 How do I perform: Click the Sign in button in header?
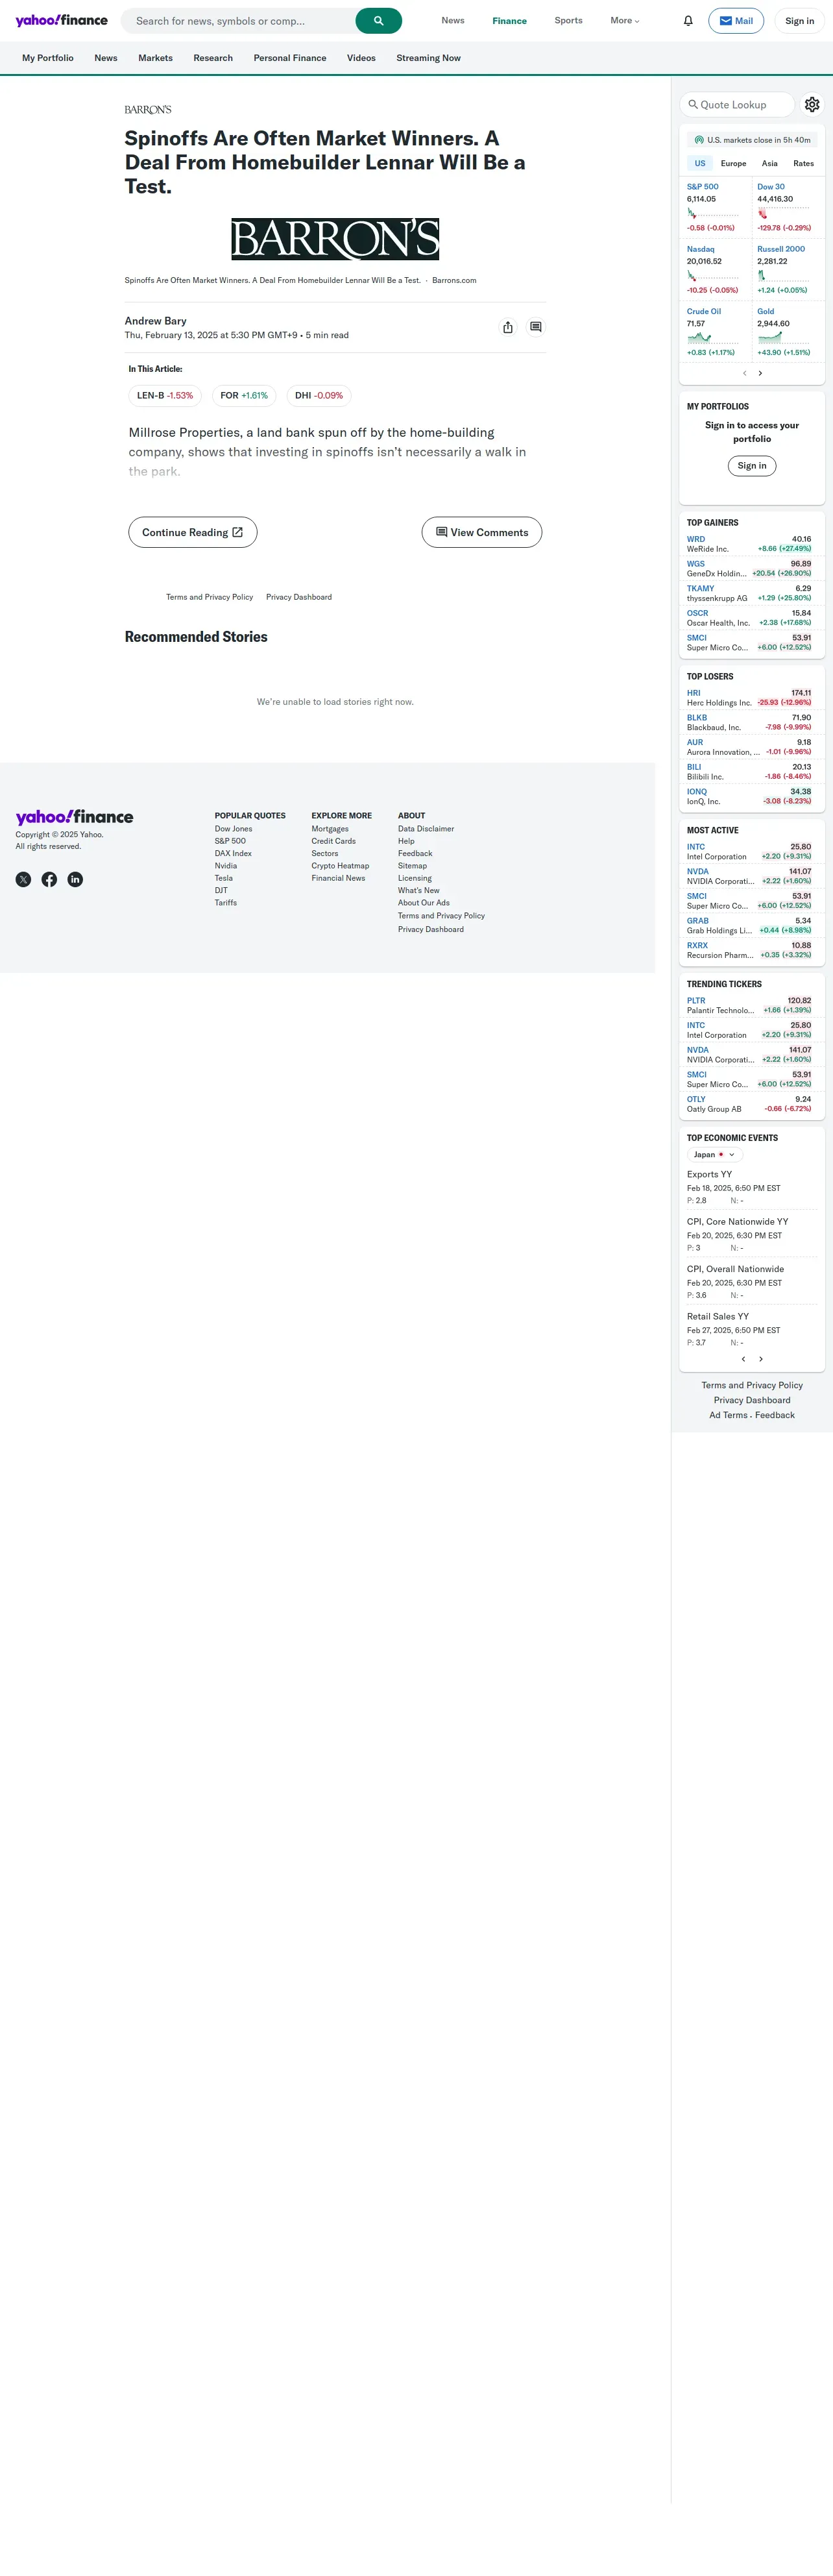tap(799, 21)
